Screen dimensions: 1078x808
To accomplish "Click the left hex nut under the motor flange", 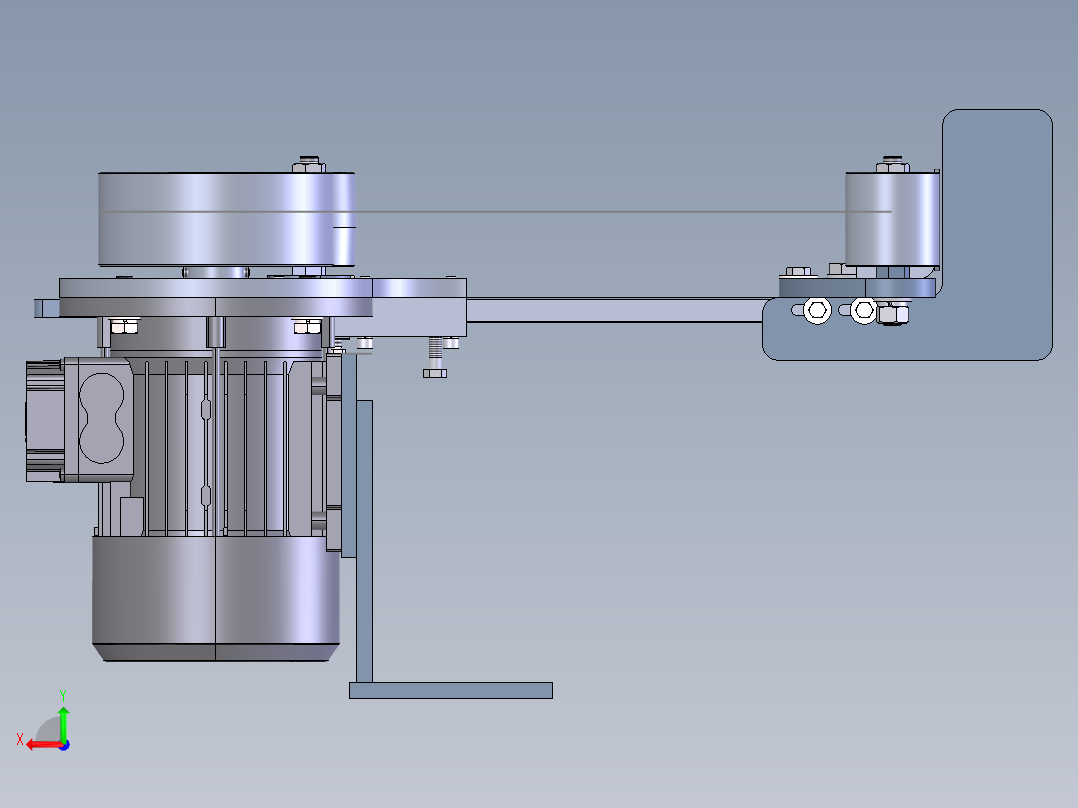I will click(124, 326).
